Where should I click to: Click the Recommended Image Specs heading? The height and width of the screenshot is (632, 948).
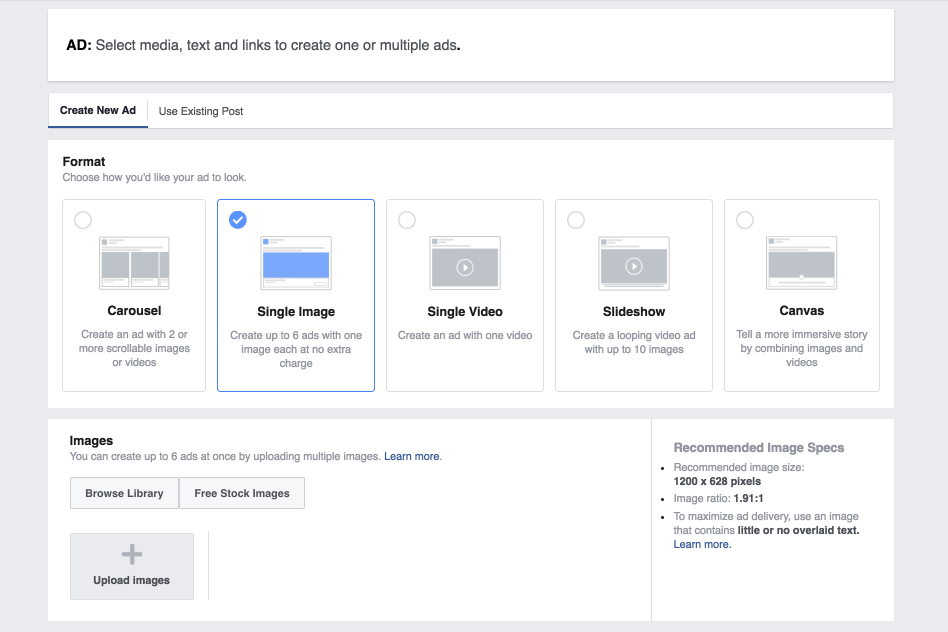click(759, 448)
